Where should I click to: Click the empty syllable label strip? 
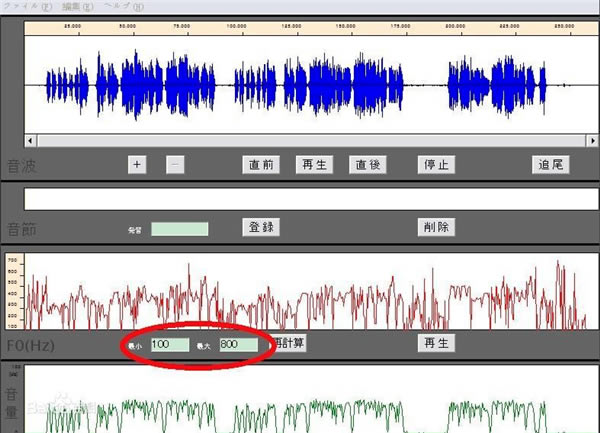tap(308, 198)
